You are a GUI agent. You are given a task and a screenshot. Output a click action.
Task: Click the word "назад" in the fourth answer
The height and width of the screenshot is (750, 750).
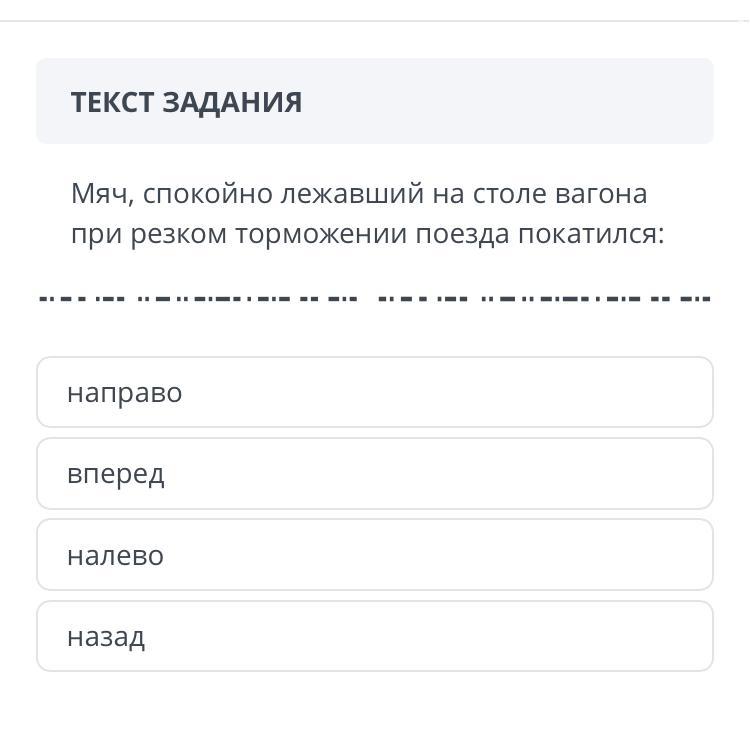(x=106, y=637)
